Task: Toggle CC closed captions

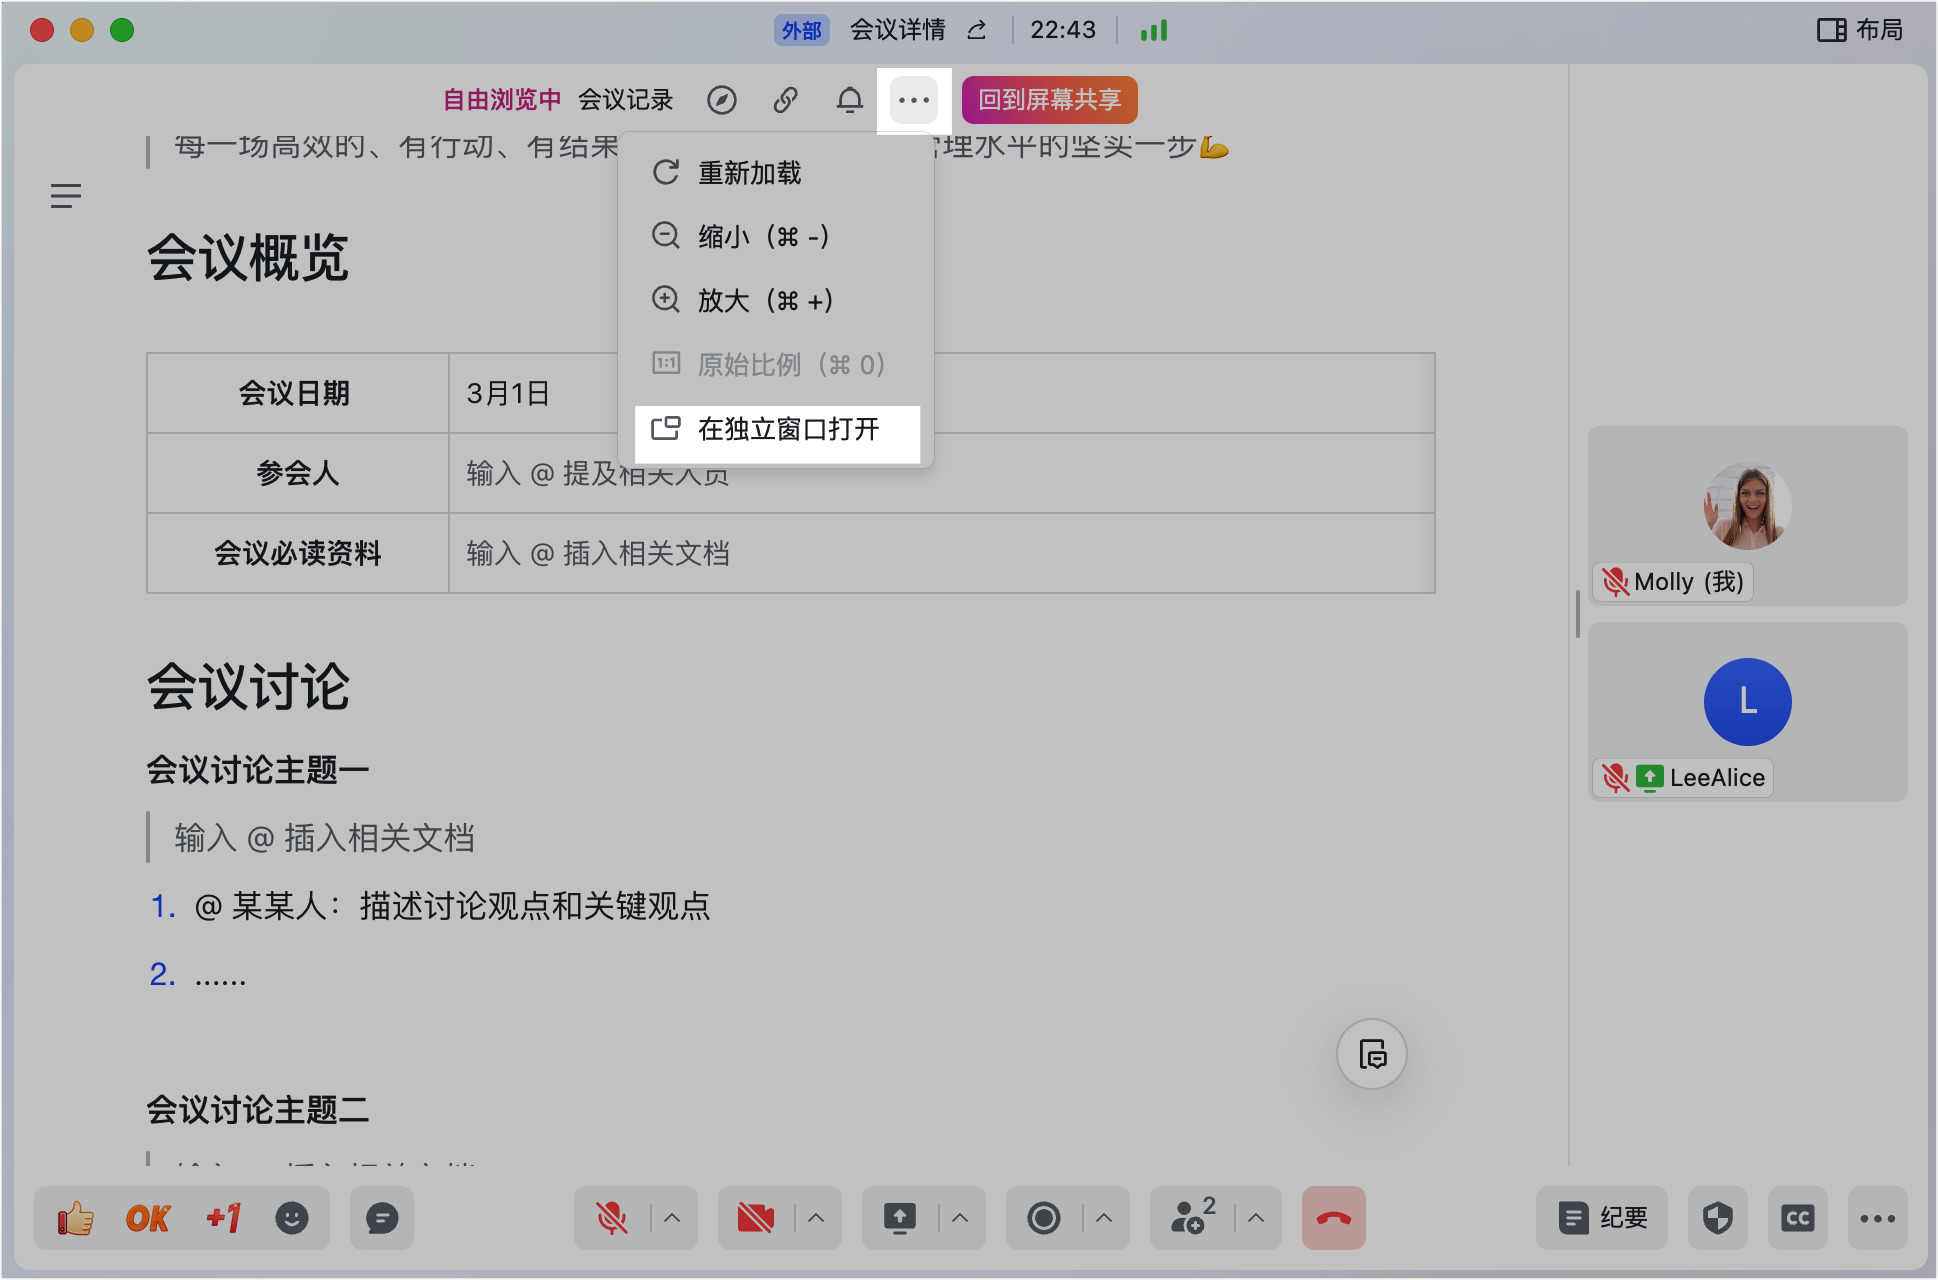Action: pyautogui.click(x=1797, y=1218)
